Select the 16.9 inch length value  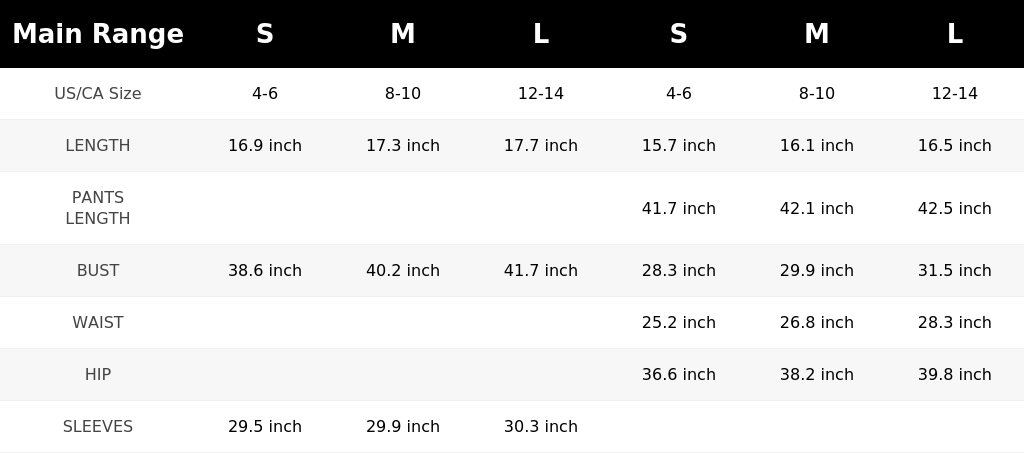pos(264,146)
